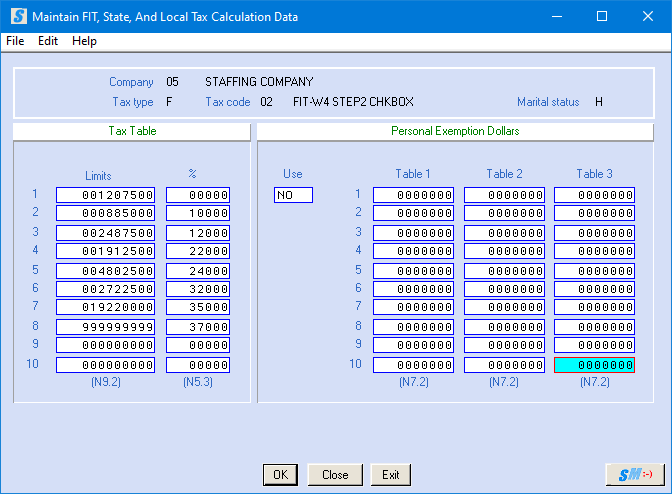Minimize the tax calculation window

(556, 17)
